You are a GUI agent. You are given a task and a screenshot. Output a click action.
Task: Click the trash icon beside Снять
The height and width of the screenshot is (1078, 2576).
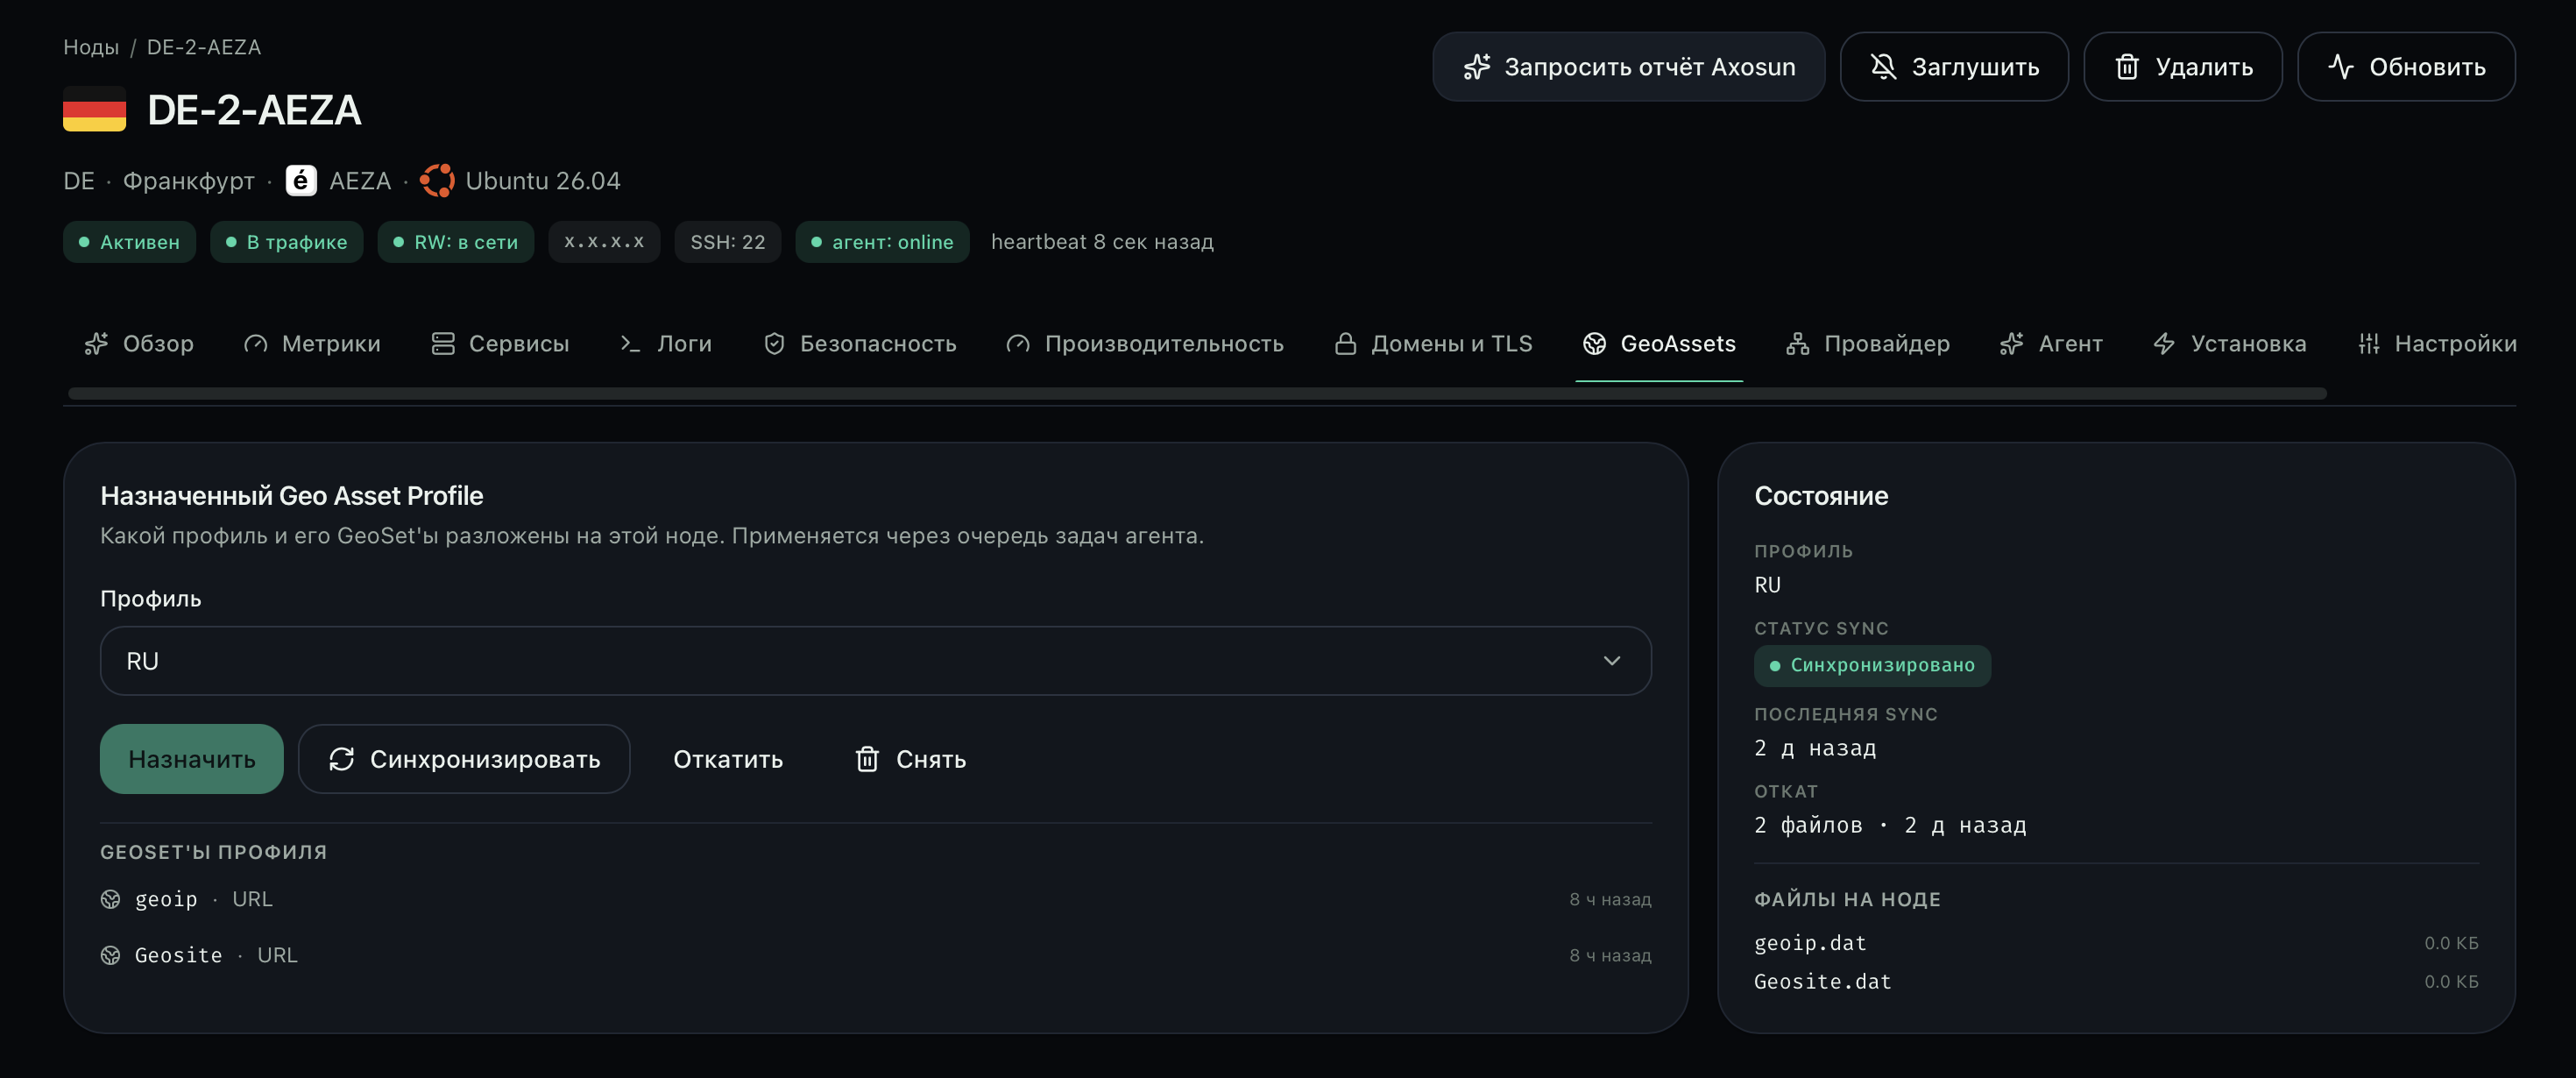867,759
